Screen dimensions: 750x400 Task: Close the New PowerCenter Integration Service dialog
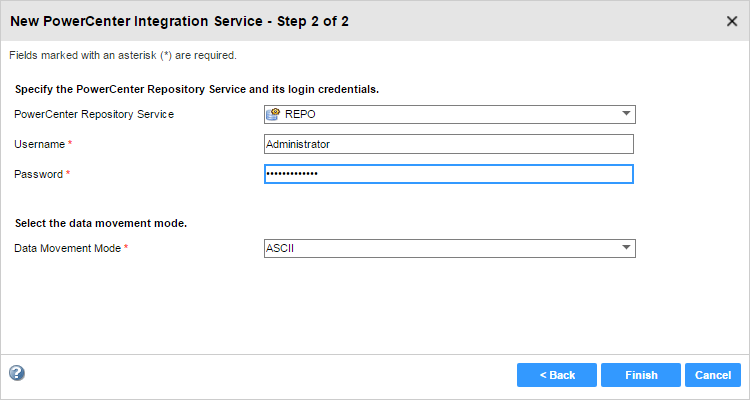tap(732, 21)
